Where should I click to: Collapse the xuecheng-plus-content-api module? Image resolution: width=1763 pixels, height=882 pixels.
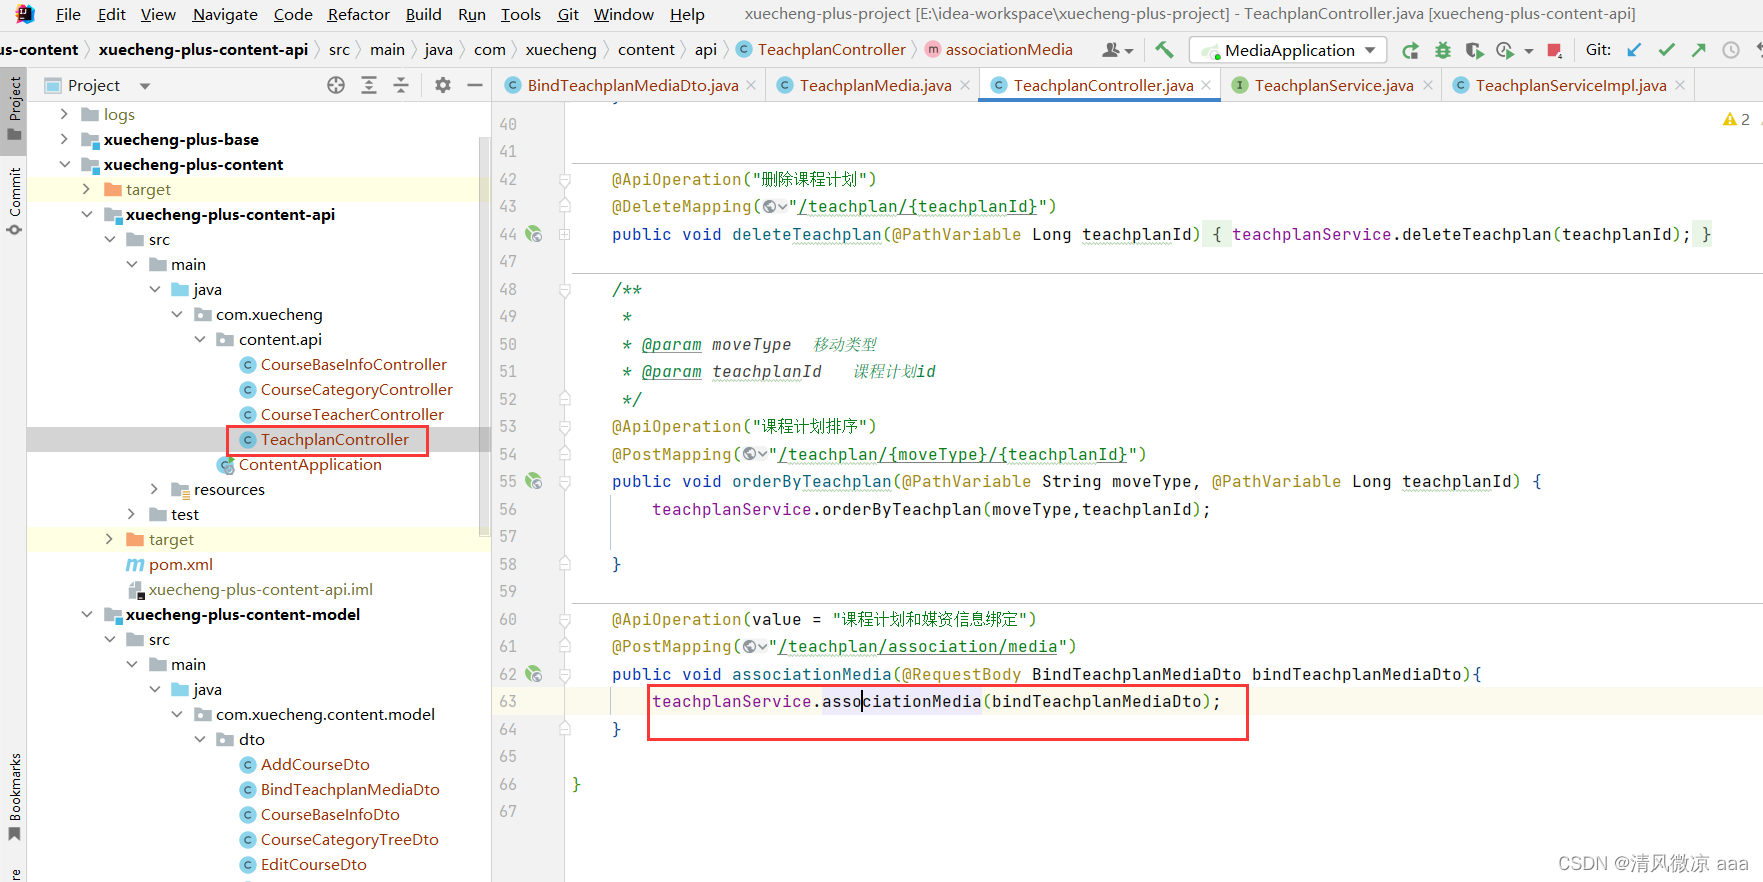[x=87, y=214]
